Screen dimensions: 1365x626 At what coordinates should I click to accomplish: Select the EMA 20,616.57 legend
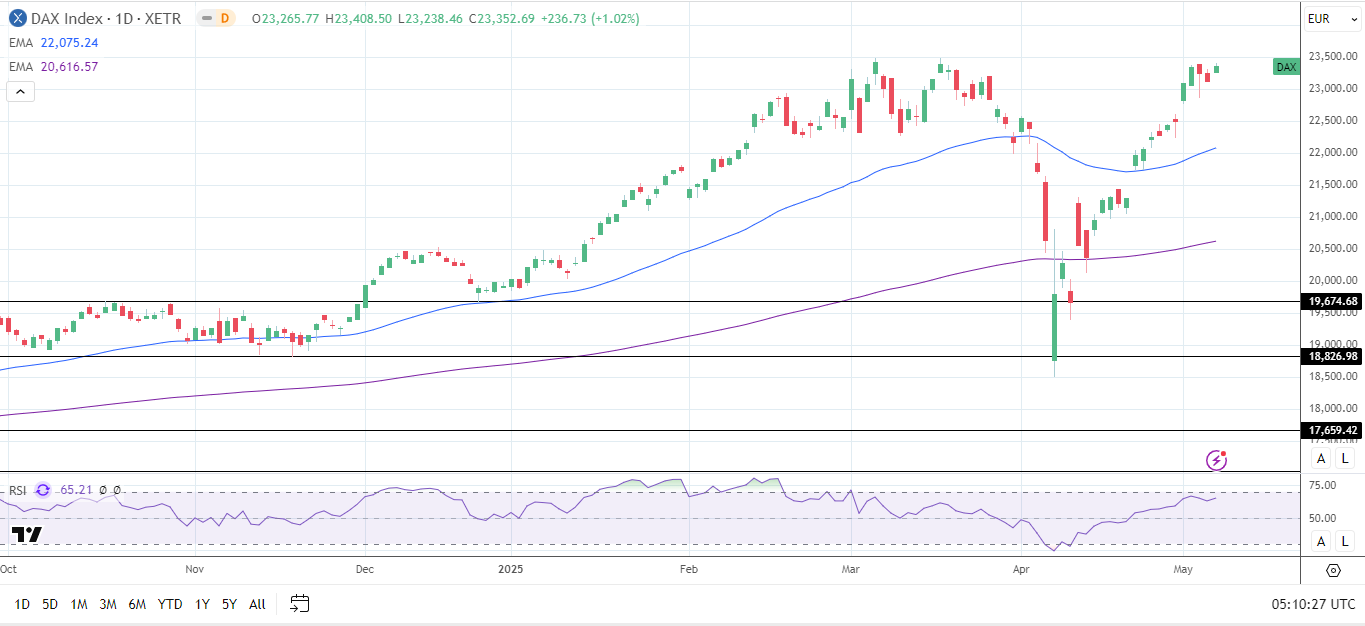[x=55, y=67]
